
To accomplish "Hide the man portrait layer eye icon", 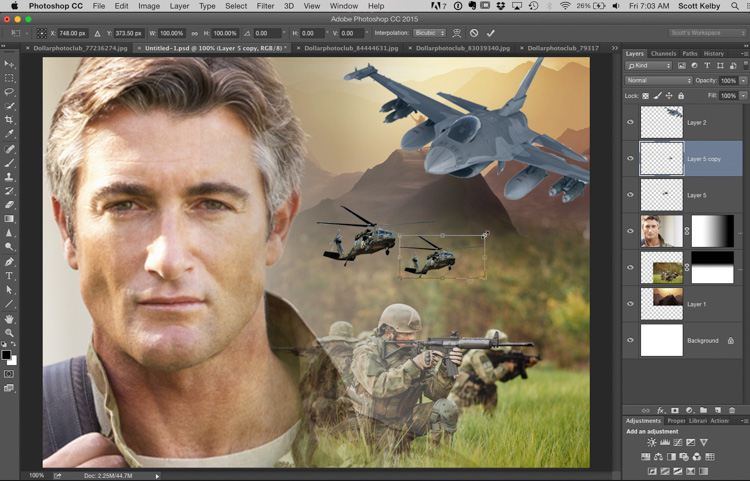I will (630, 231).
